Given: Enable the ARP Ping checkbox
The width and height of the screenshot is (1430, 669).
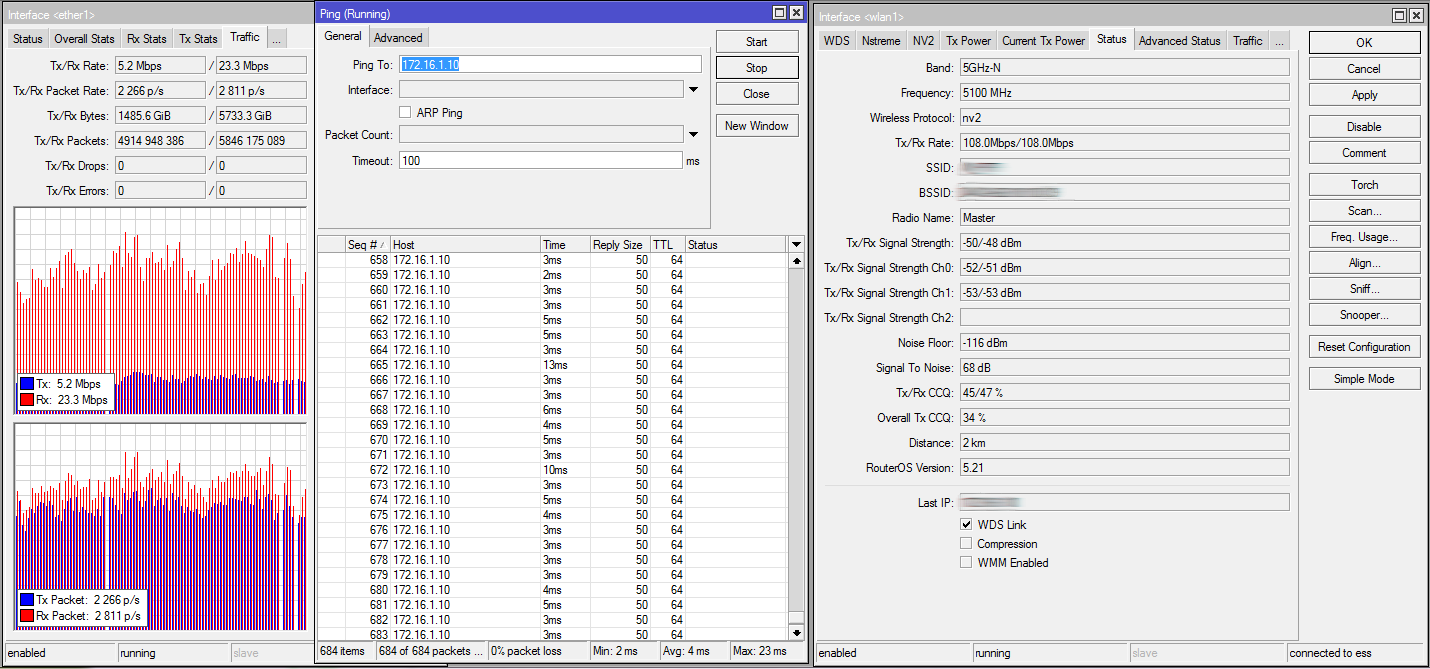Looking at the screenshot, I should coord(406,113).
